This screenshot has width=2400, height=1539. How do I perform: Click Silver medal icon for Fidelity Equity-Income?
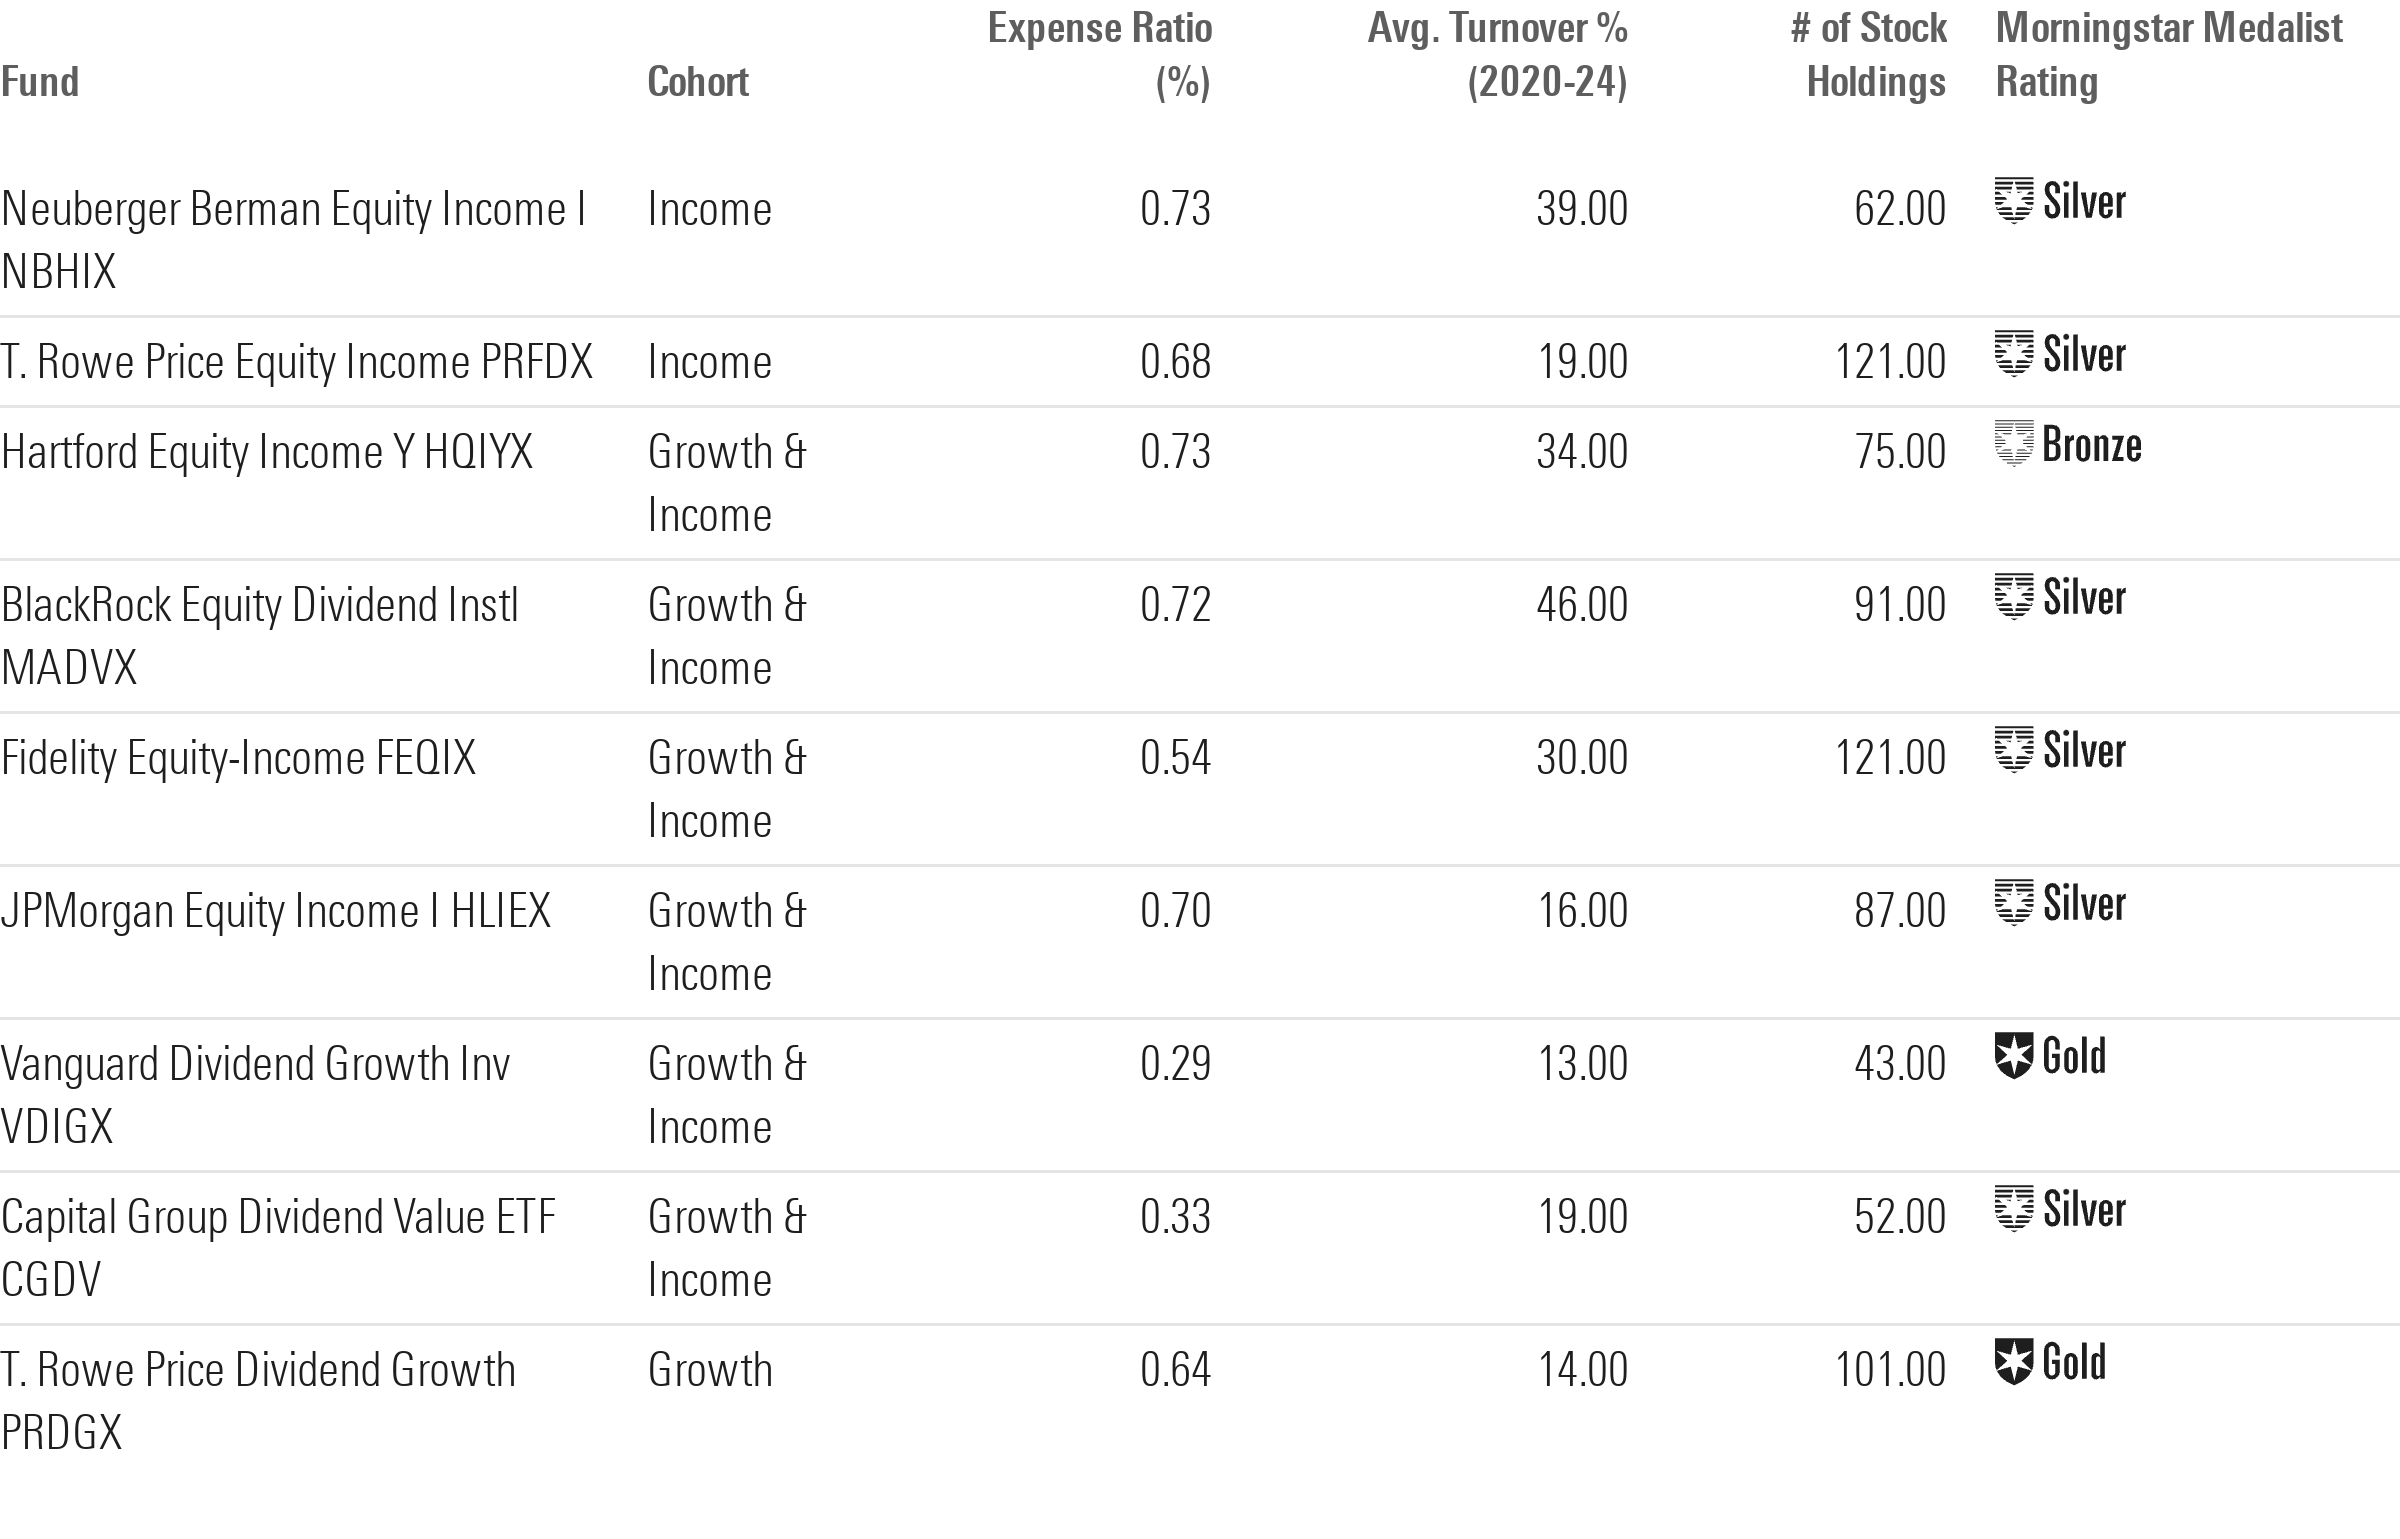pyautogui.click(x=2013, y=750)
